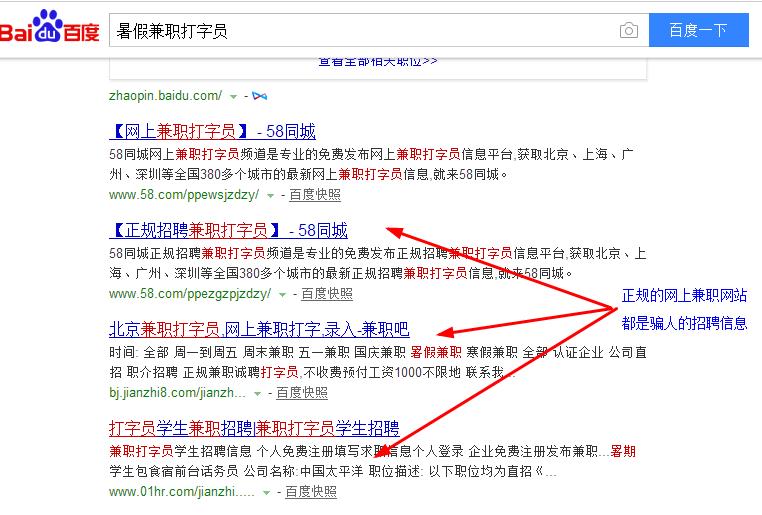Click URL www.58.com/ppewsjzdzy/
762x515 pixels.
click(x=184, y=195)
